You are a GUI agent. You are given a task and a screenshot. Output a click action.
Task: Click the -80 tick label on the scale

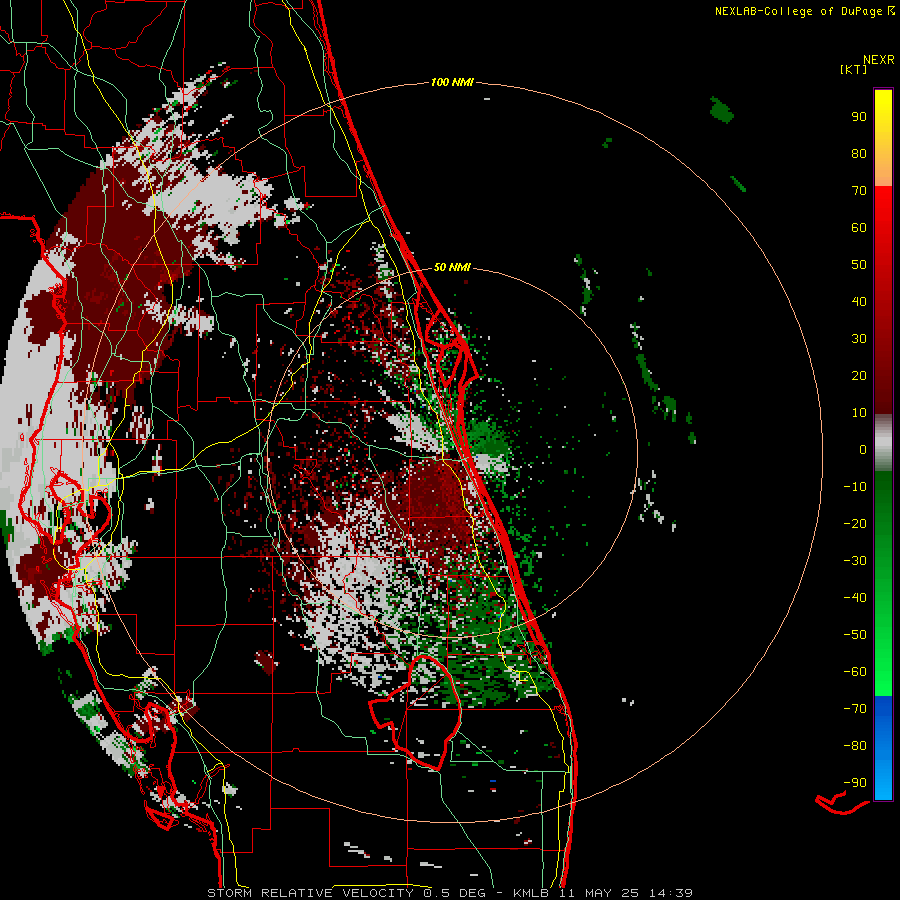pyautogui.click(x=855, y=746)
